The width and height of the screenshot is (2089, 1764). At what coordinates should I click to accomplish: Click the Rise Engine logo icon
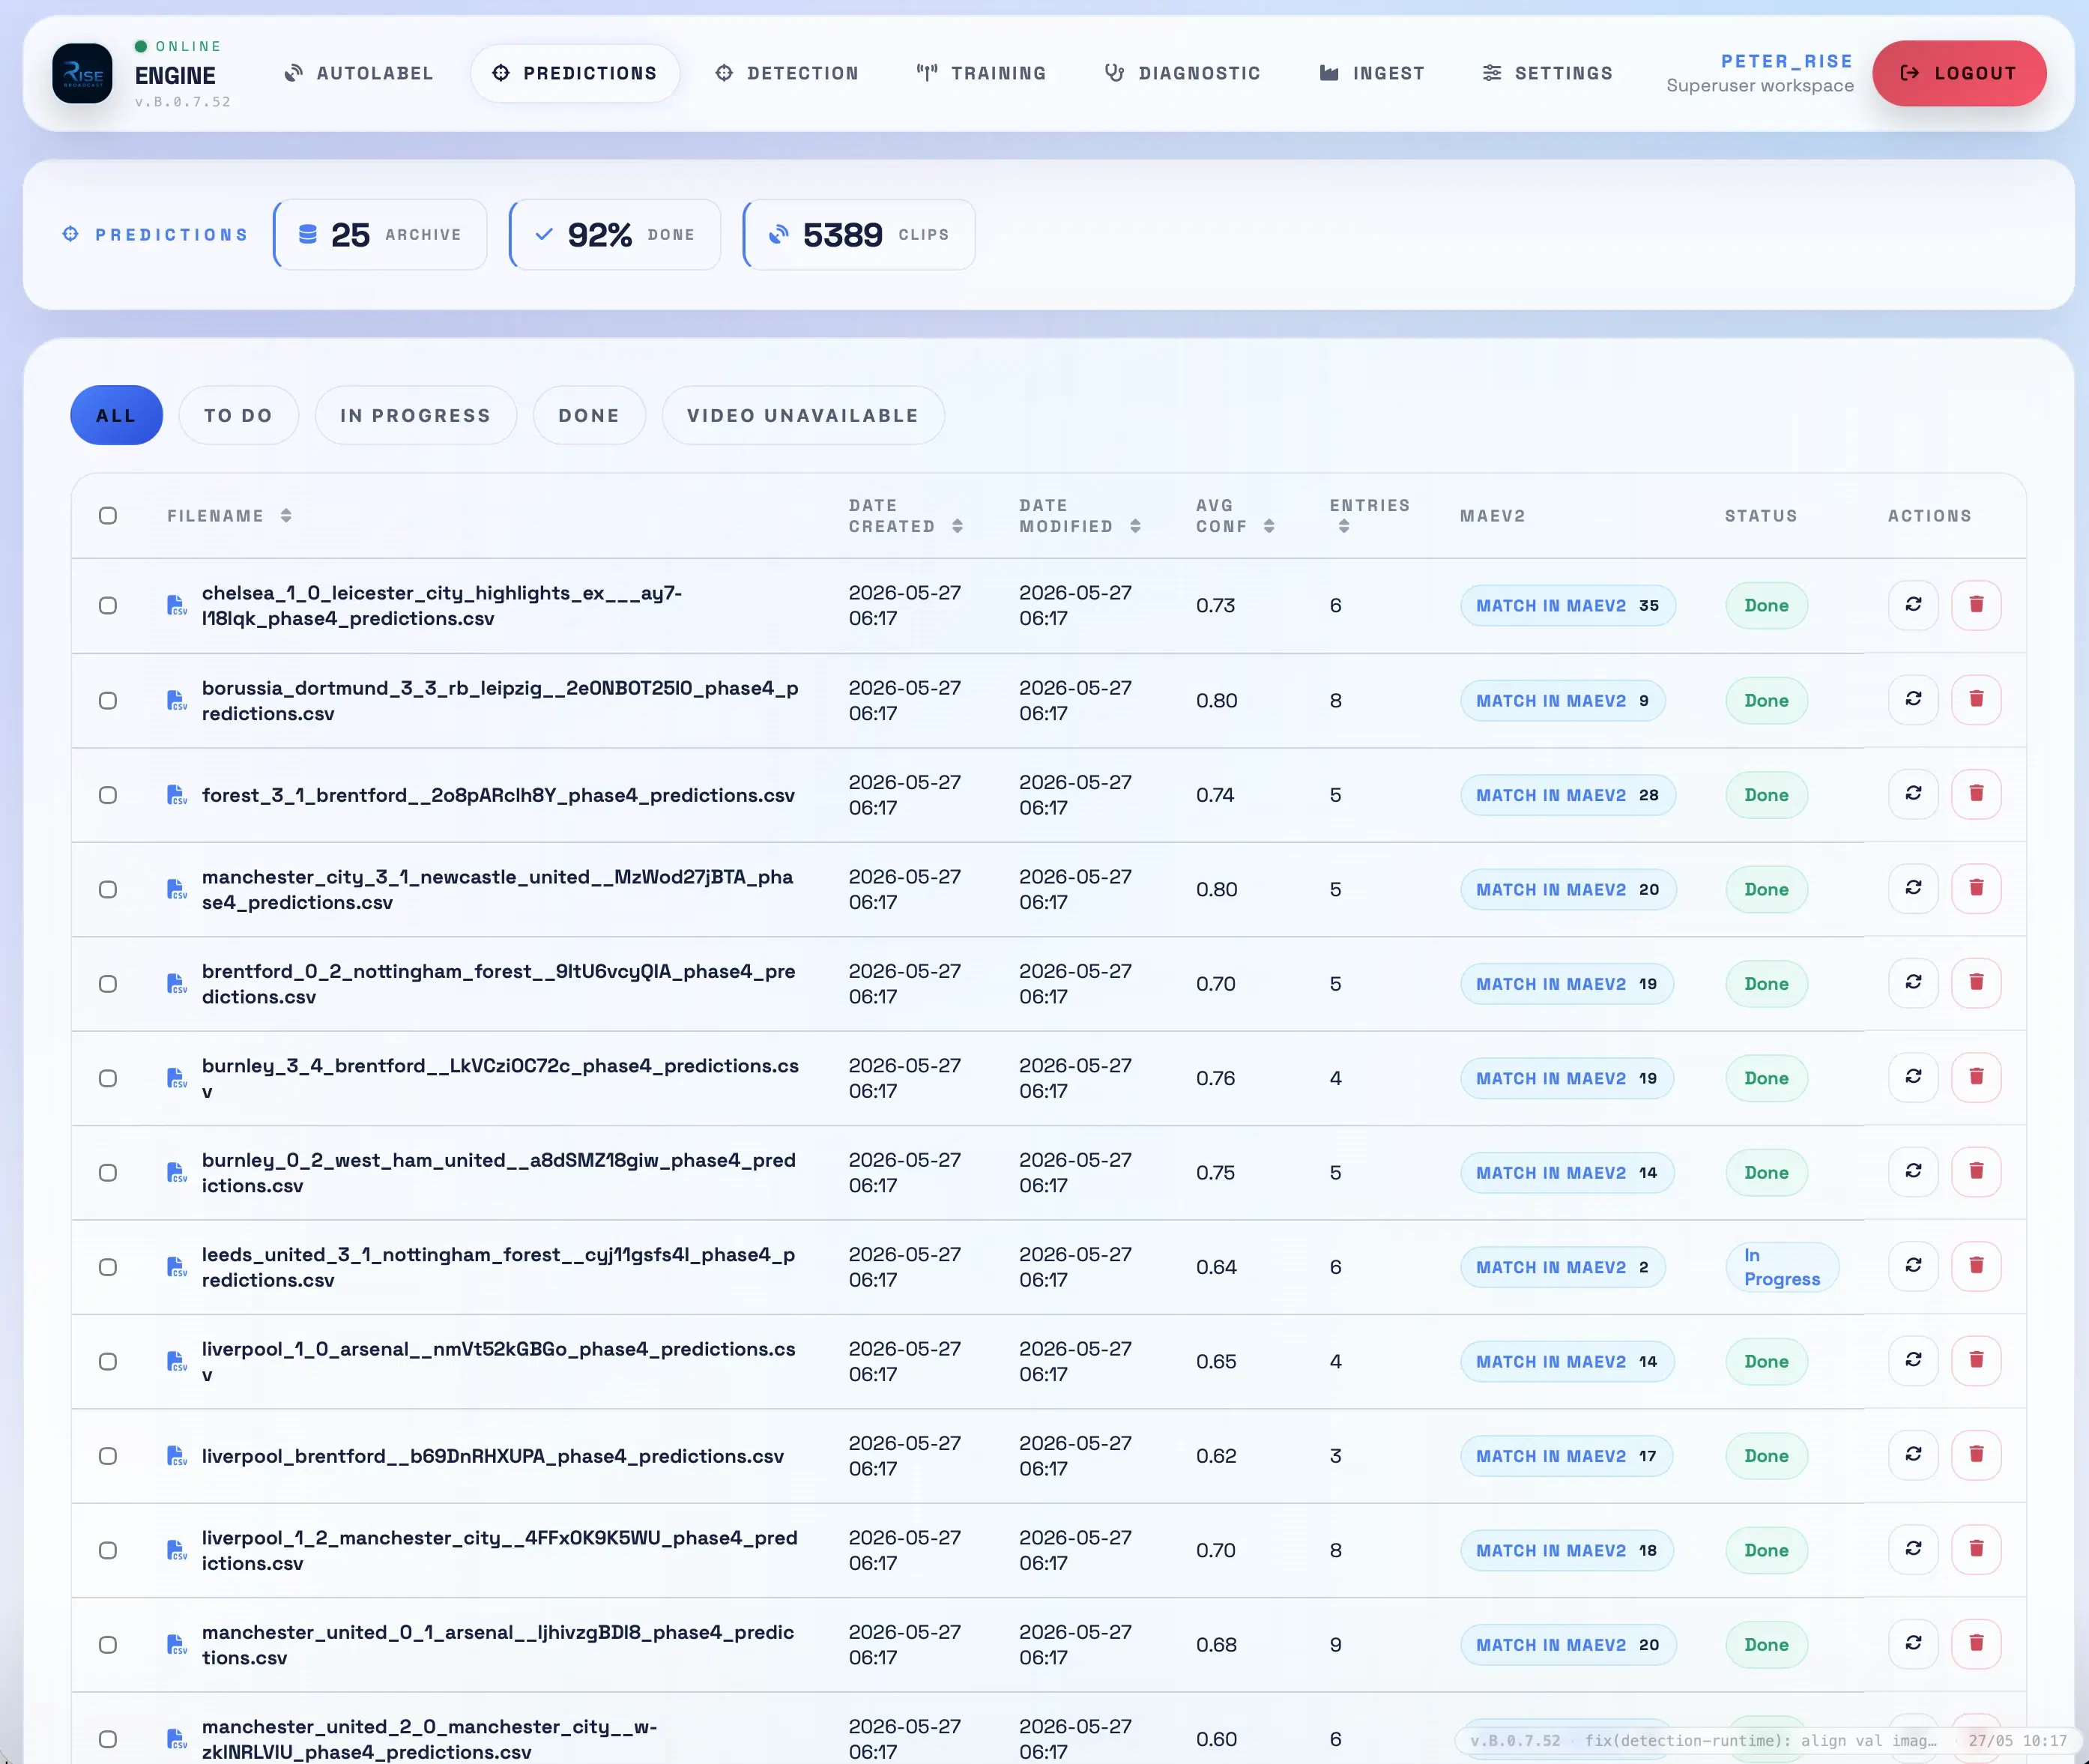click(82, 73)
